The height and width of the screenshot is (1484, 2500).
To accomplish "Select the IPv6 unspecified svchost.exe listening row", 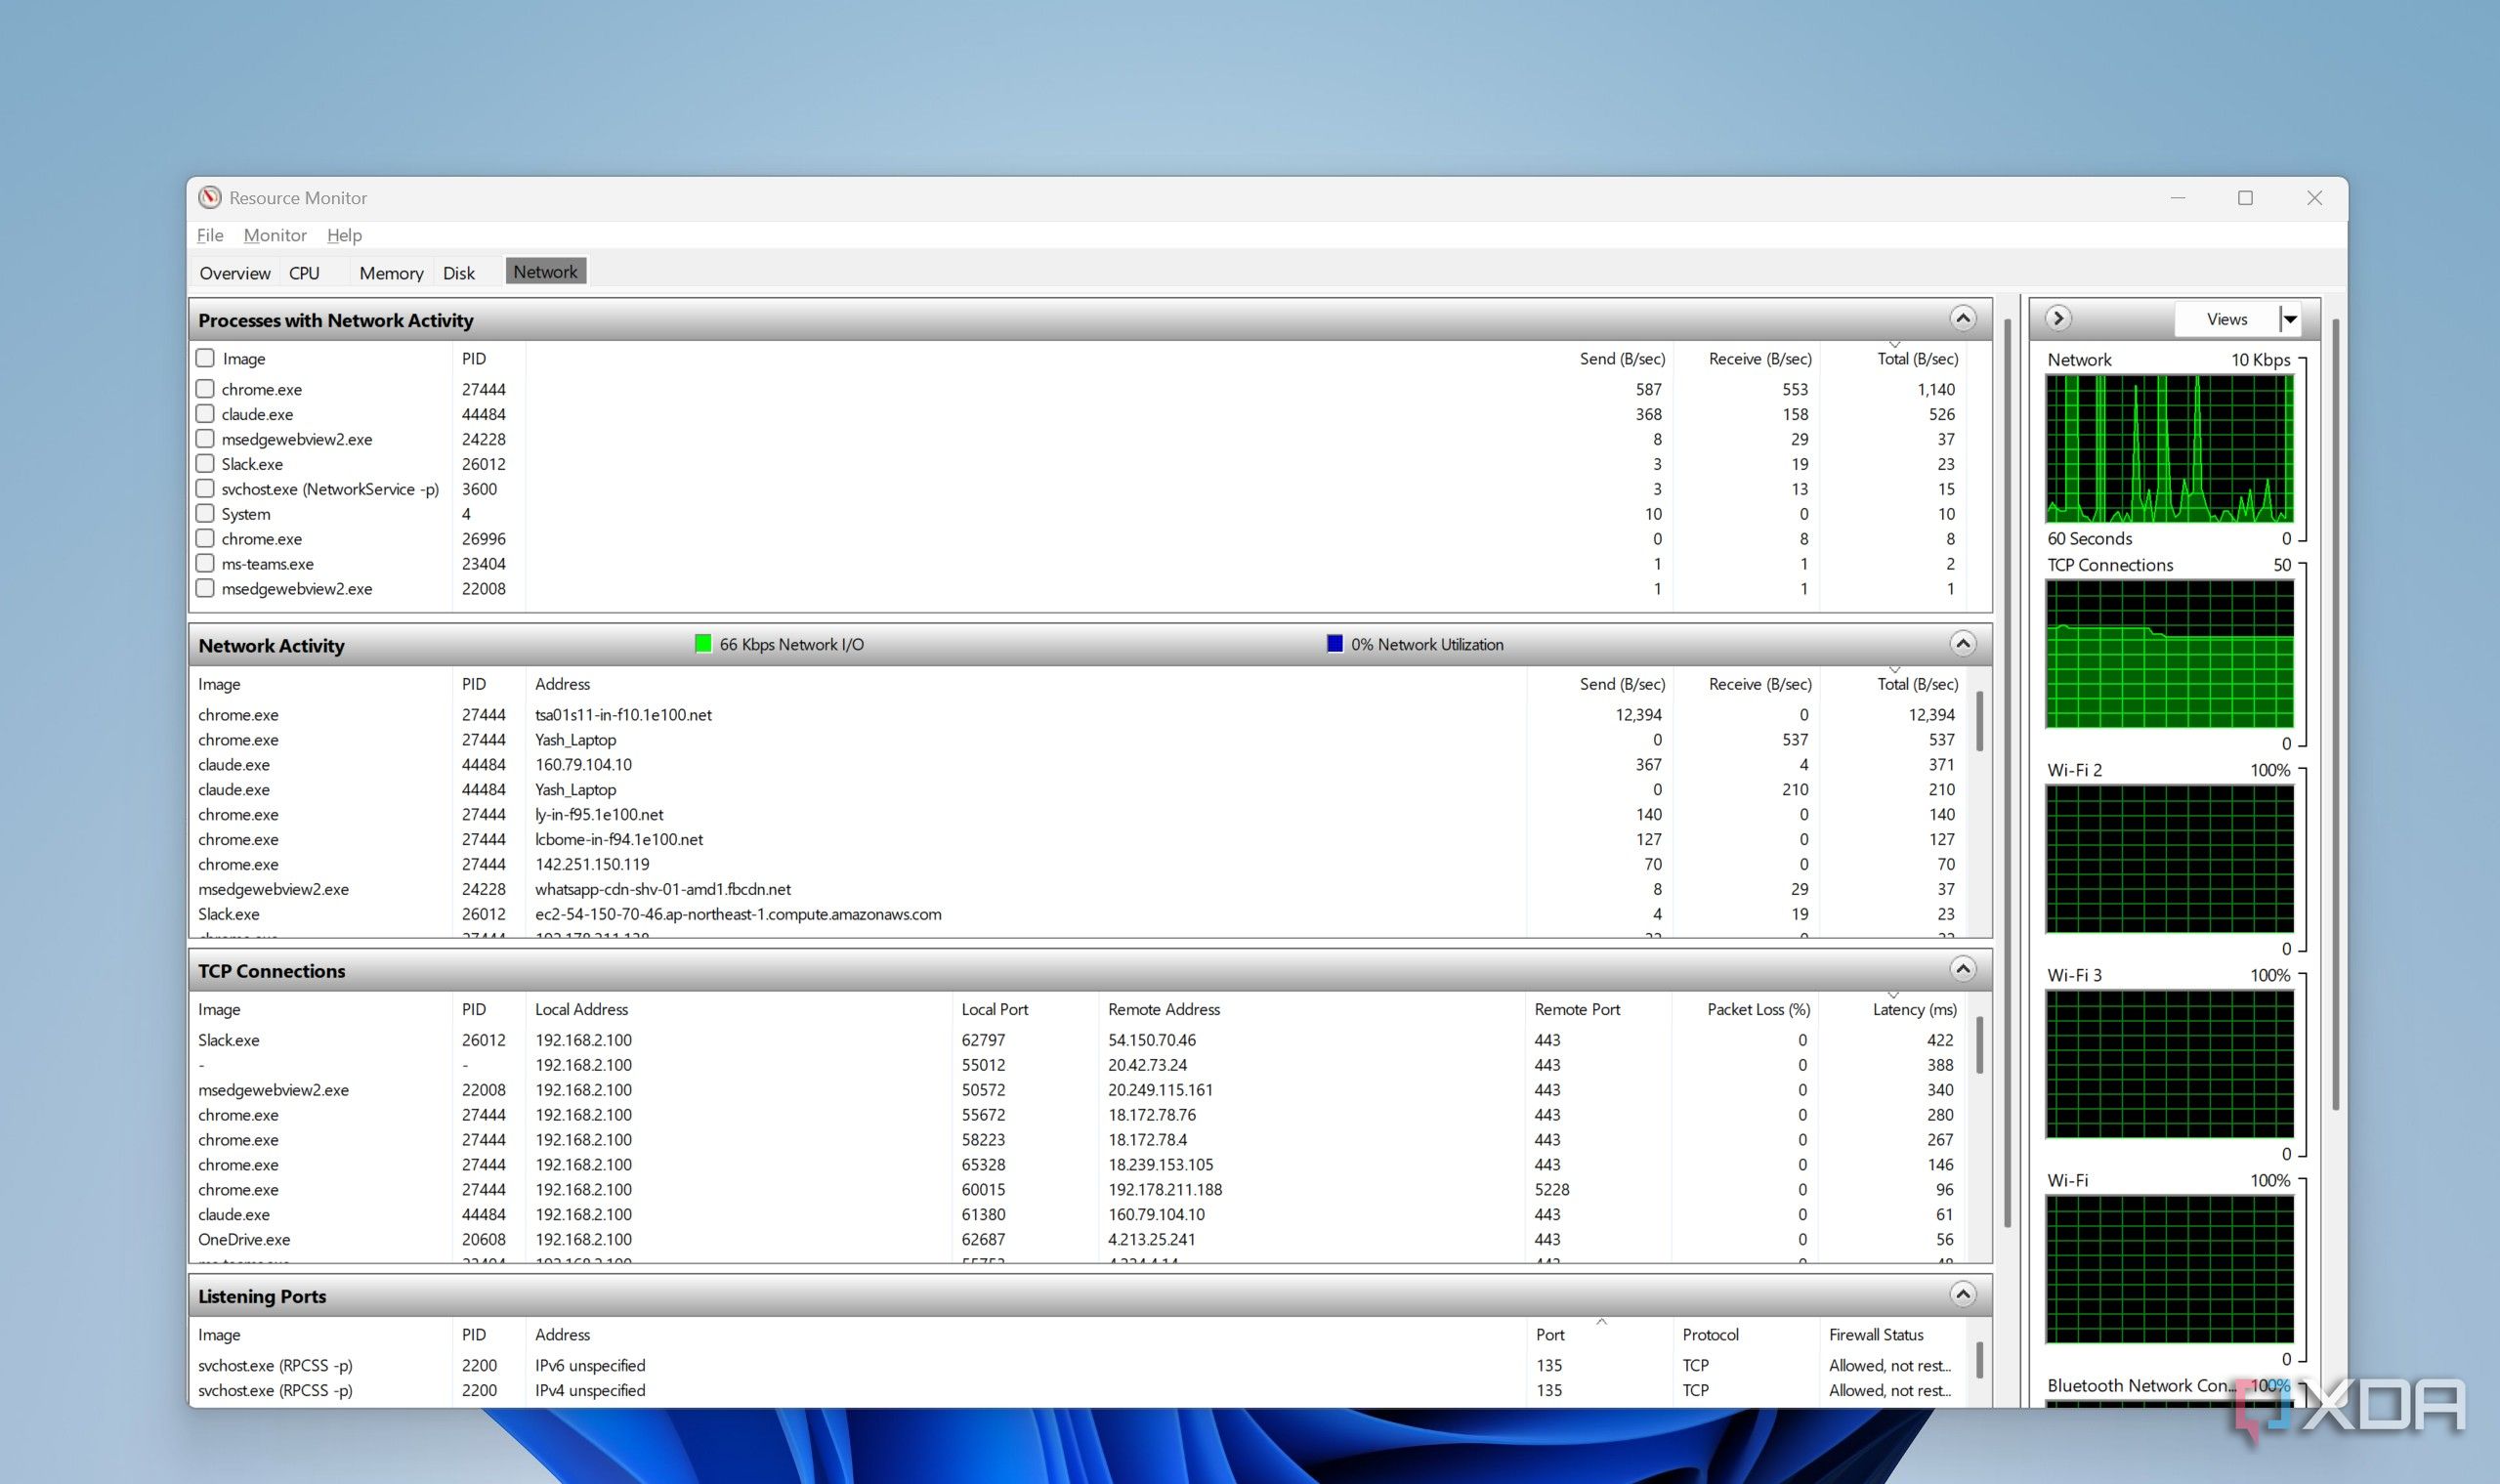I will (1077, 1365).
